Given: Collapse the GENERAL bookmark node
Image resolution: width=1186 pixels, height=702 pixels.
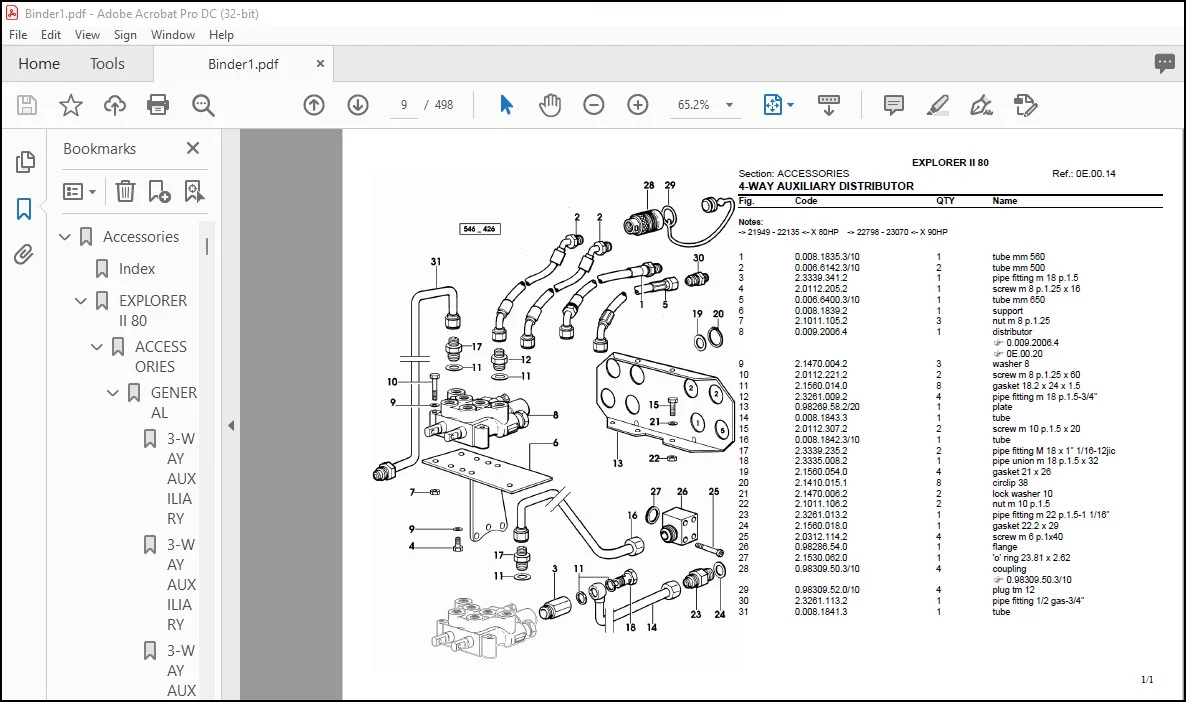Looking at the screenshot, I should coord(113,393).
